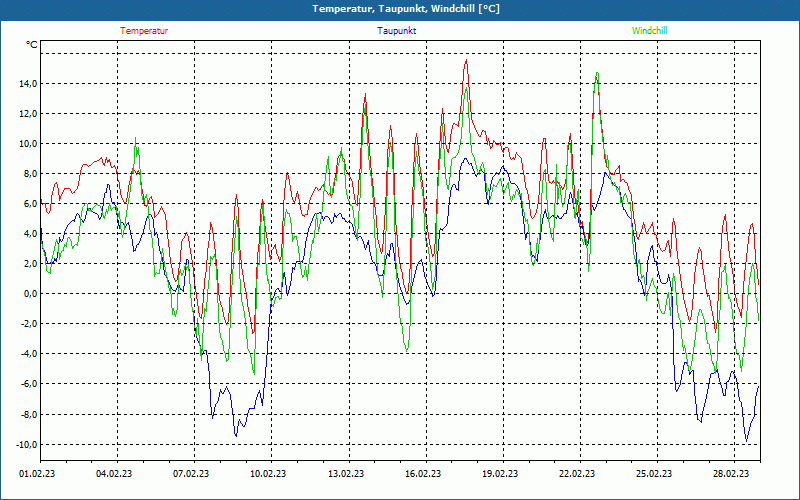Image resolution: width=800 pixels, height=500 pixels.
Task: Click the -2,0 y-axis value
Action: click(x=29, y=324)
